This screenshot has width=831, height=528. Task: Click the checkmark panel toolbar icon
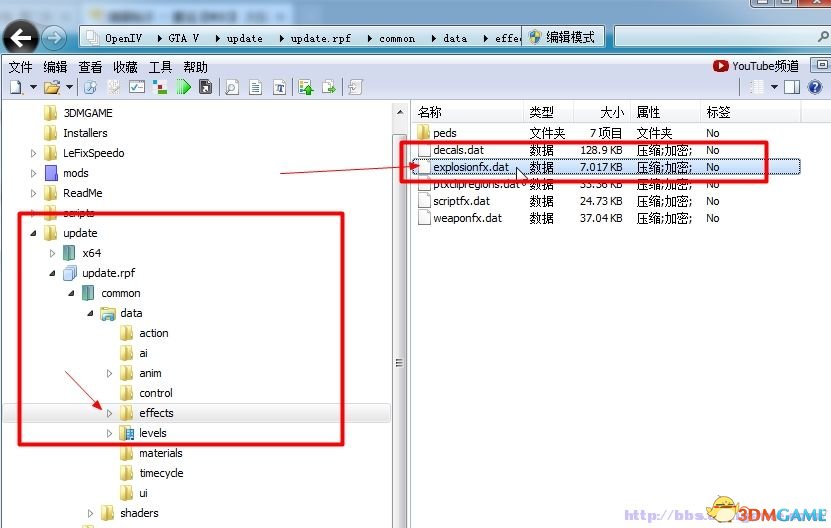coord(137,87)
